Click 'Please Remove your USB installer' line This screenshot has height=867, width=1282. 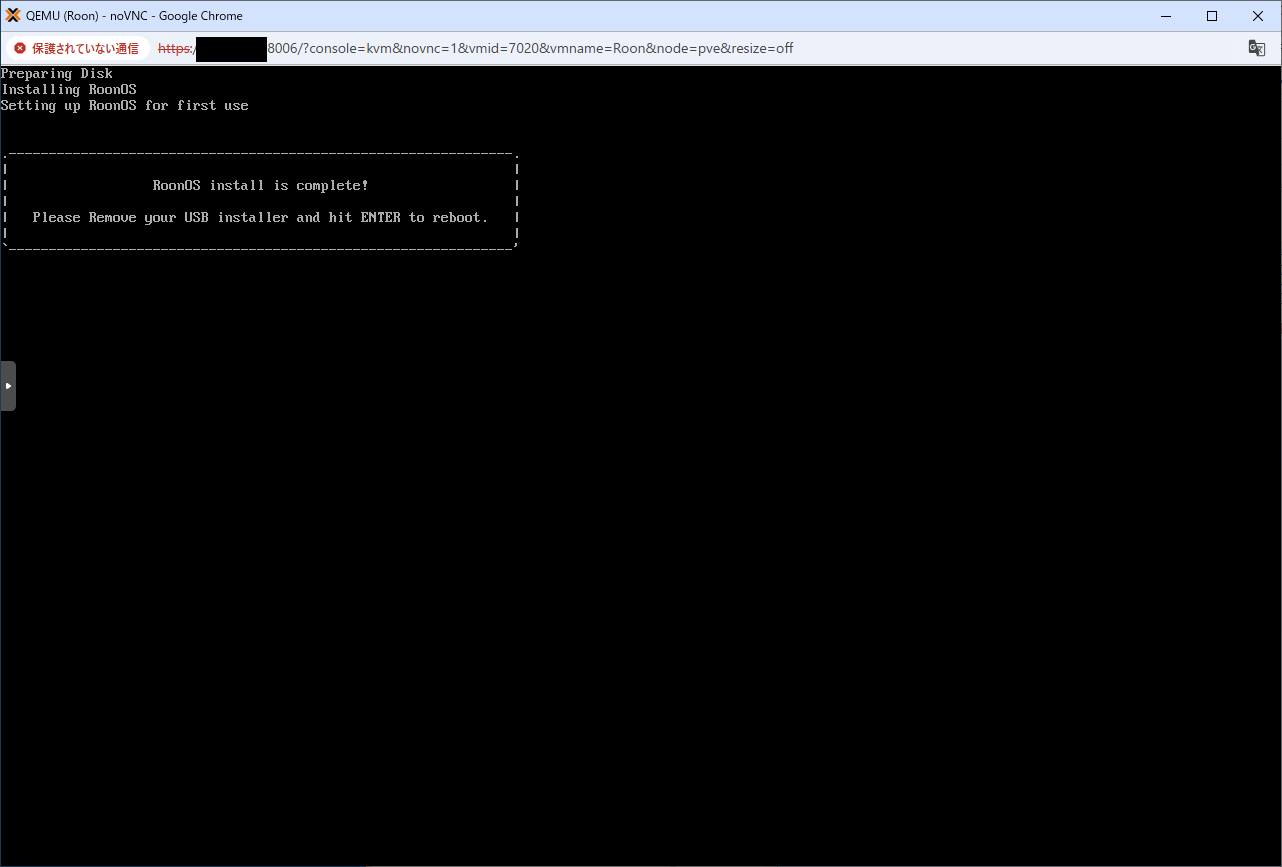(x=260, y=218)
